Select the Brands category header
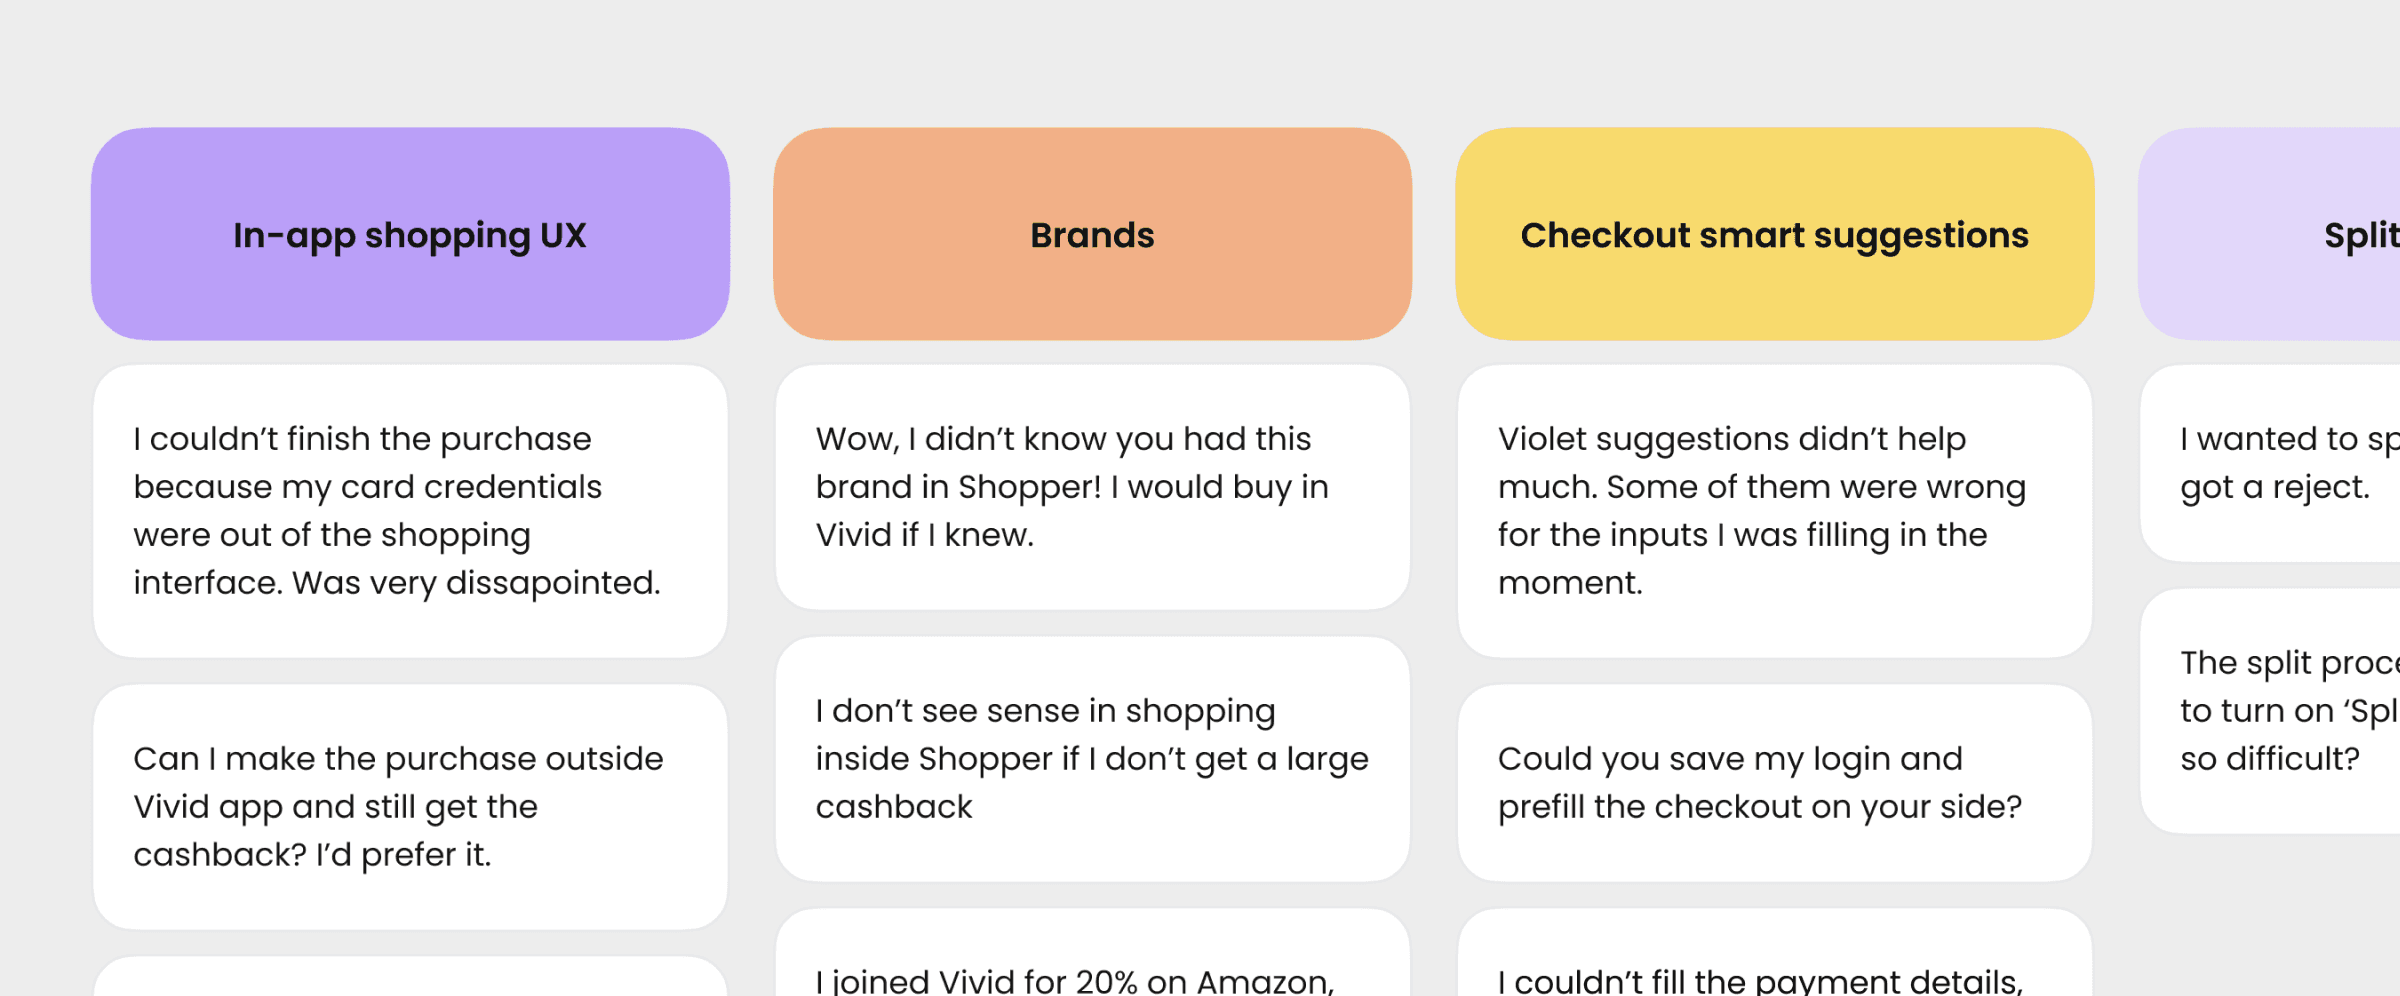This screenshot has width=2400, height=996. coord(1092,234)
